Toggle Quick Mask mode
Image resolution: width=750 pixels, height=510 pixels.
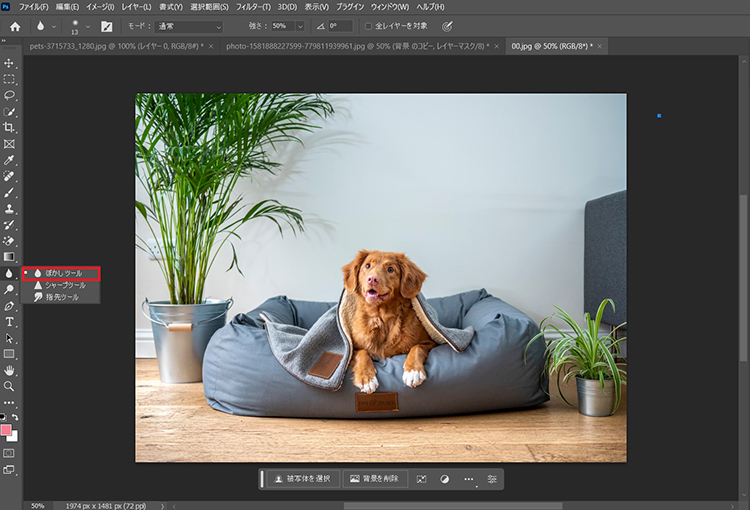[x=9, y=453]
